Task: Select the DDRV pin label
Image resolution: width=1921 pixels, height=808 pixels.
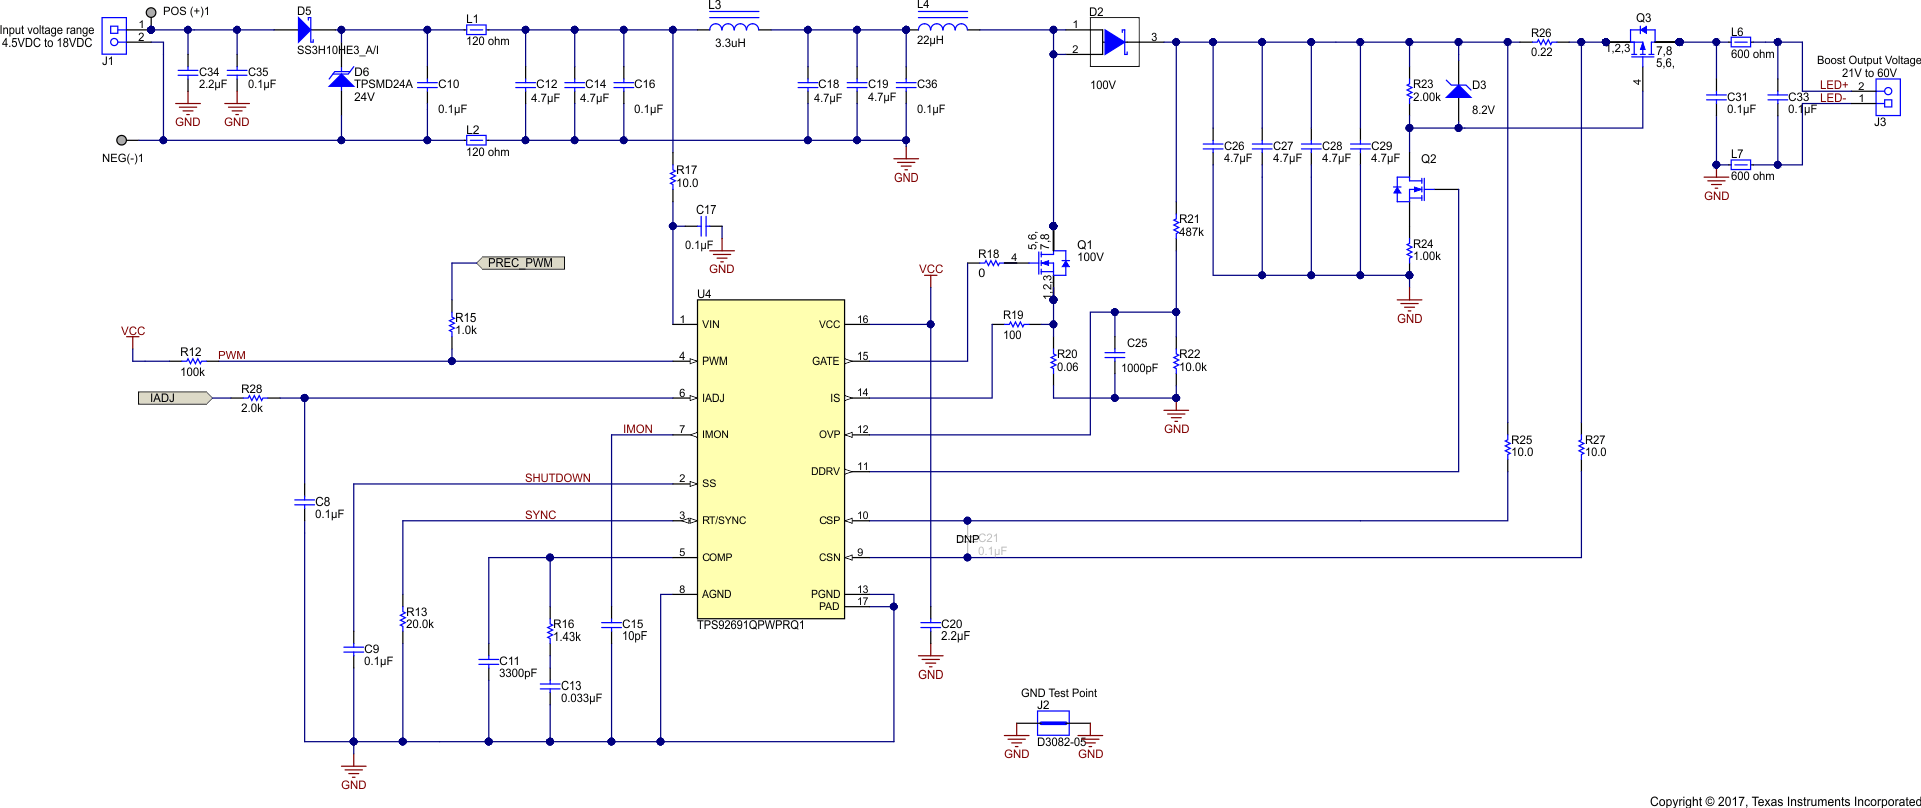Action: pyautogui.click(x=825, y=471)
